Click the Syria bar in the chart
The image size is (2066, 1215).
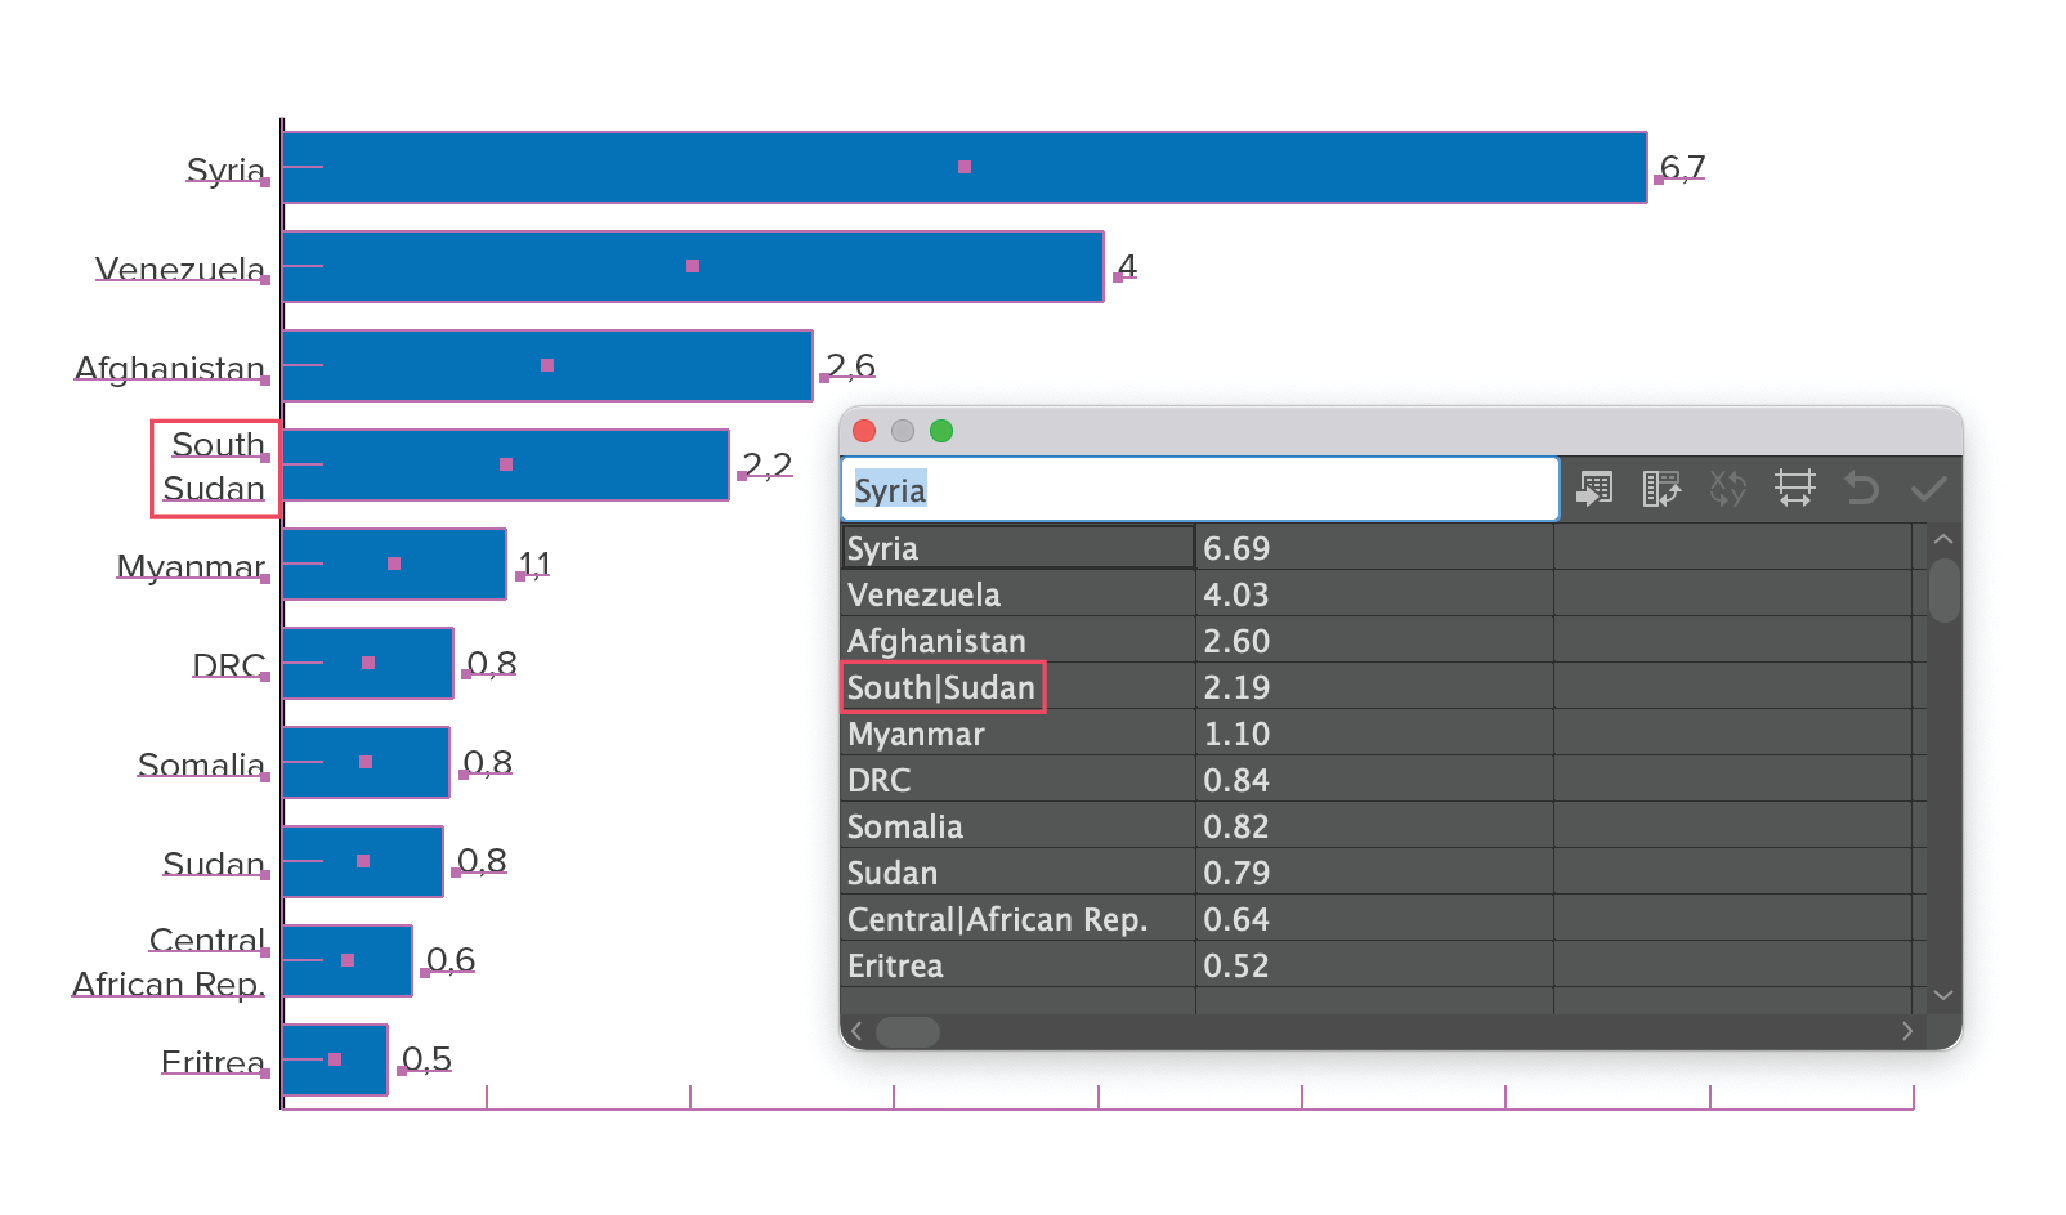pyautogui.click(x=964, y=167)
